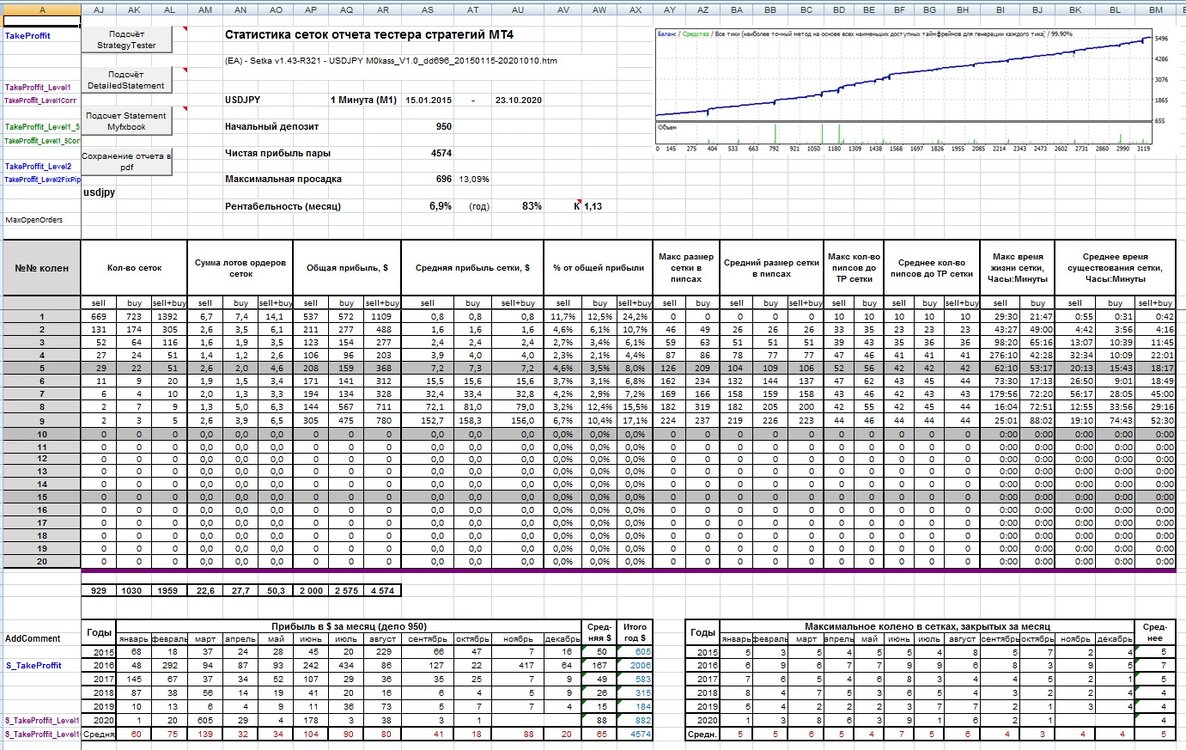Screen dimensions: 1186x750
Task: Click the lowercase usdjpy cell
Action: pyautogui.click(x=99, y=192)
